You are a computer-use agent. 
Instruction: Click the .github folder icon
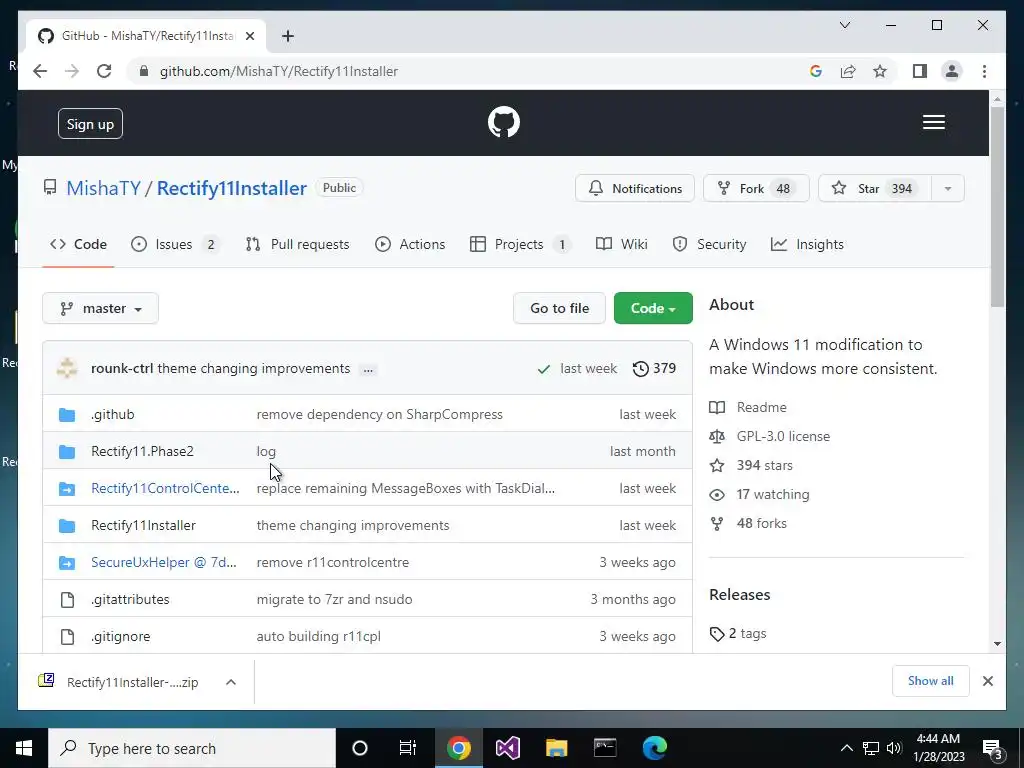click(x=67, y=415)
